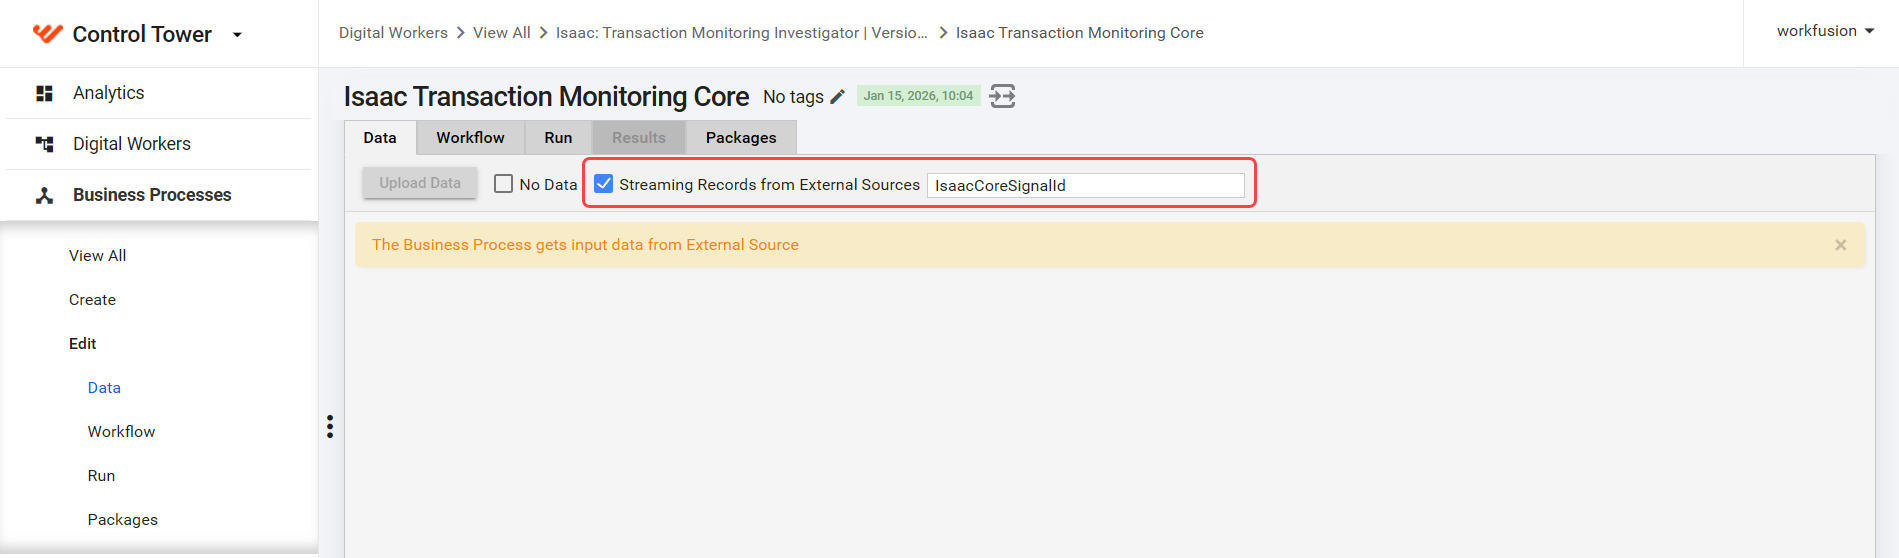Click the Upload Data button

(420, 183)
